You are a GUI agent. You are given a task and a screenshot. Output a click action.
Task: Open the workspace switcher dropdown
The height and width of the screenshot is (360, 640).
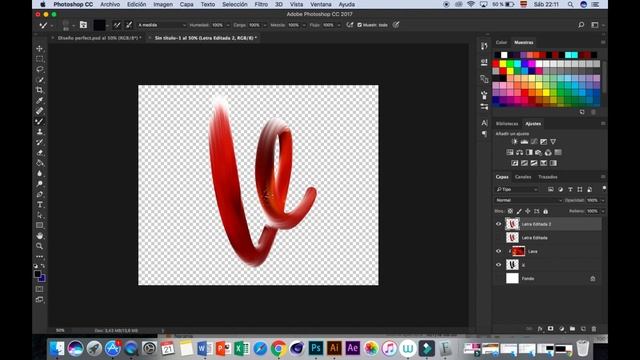(x=596, y=25)
